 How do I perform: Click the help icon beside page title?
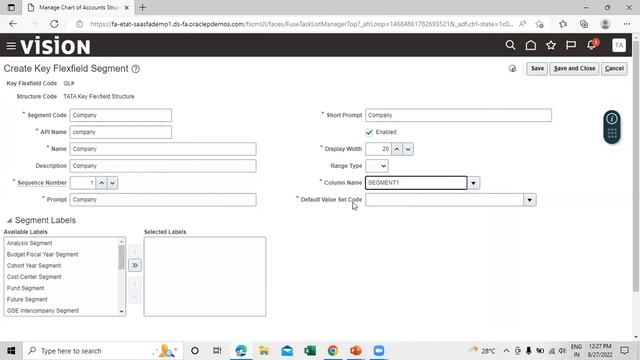tap(136, 69)
